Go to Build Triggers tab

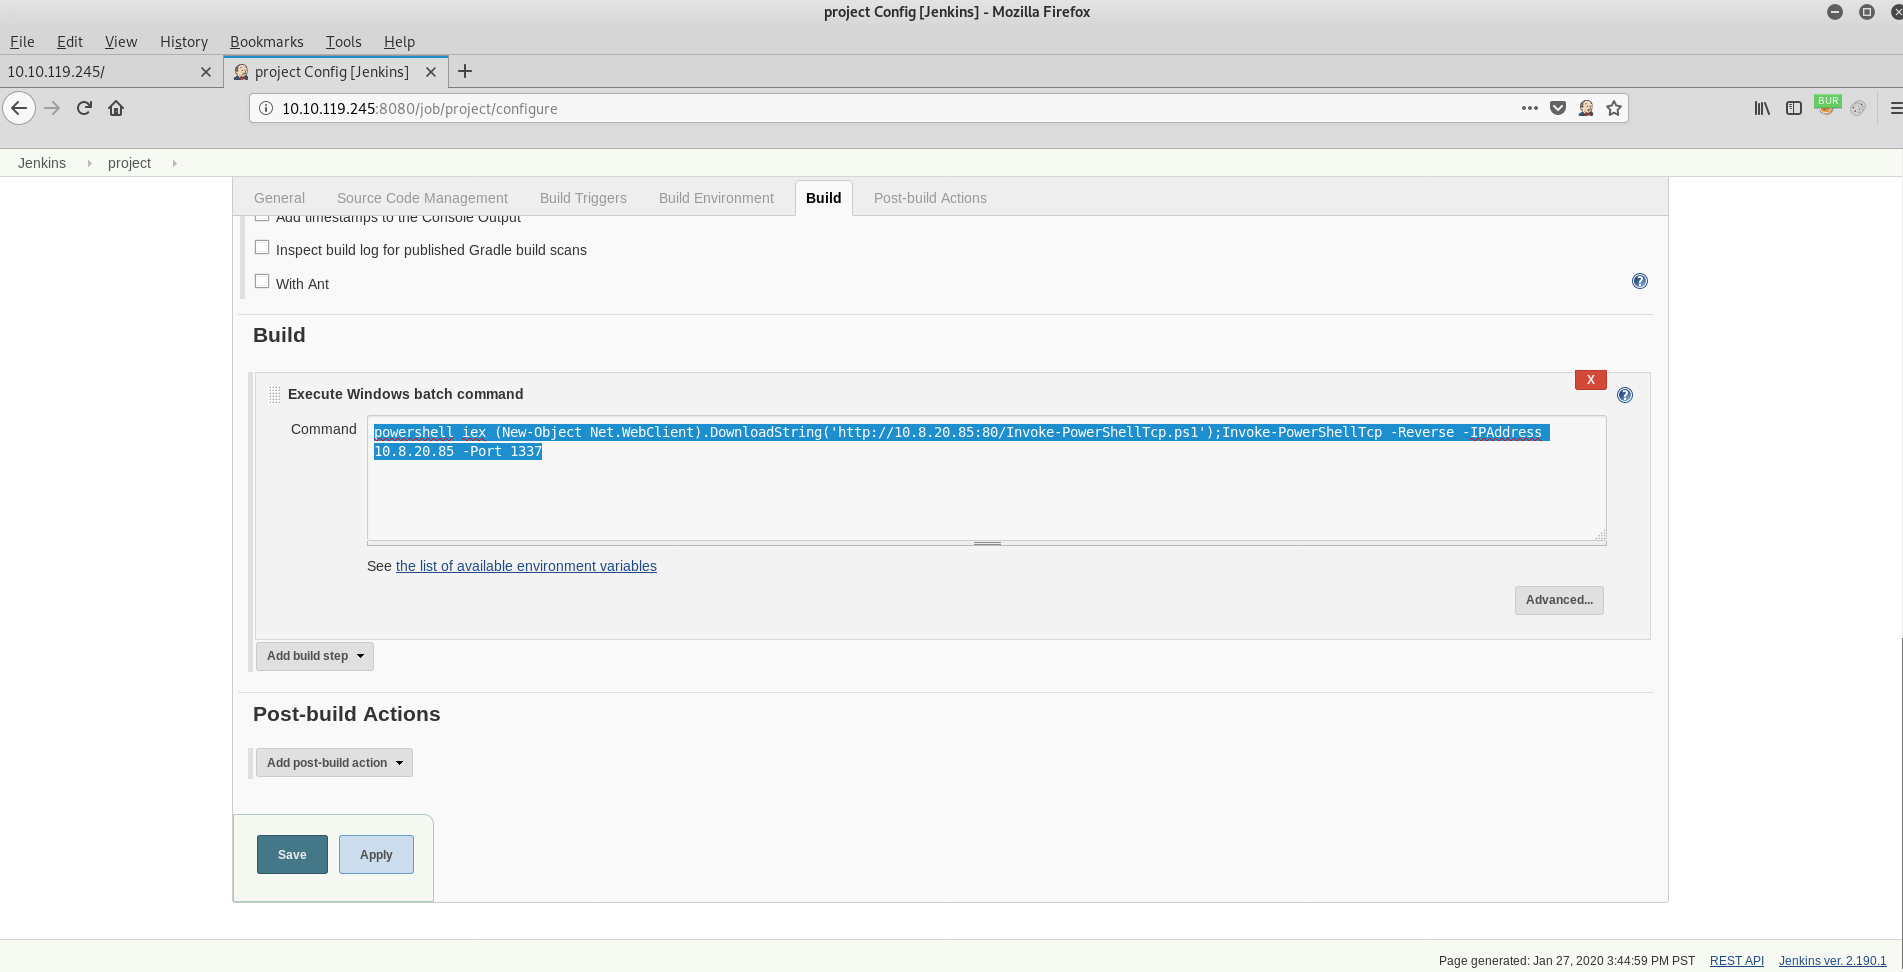583,198
